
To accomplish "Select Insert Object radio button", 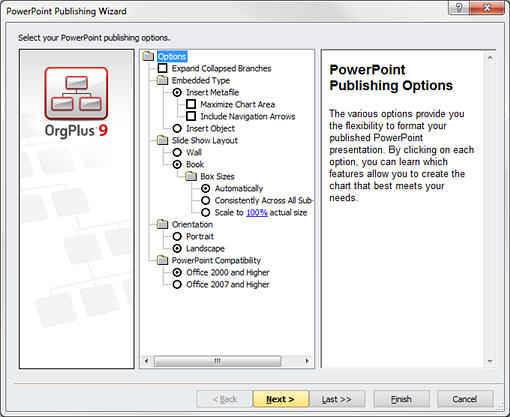I will click(x=177, y=128).
